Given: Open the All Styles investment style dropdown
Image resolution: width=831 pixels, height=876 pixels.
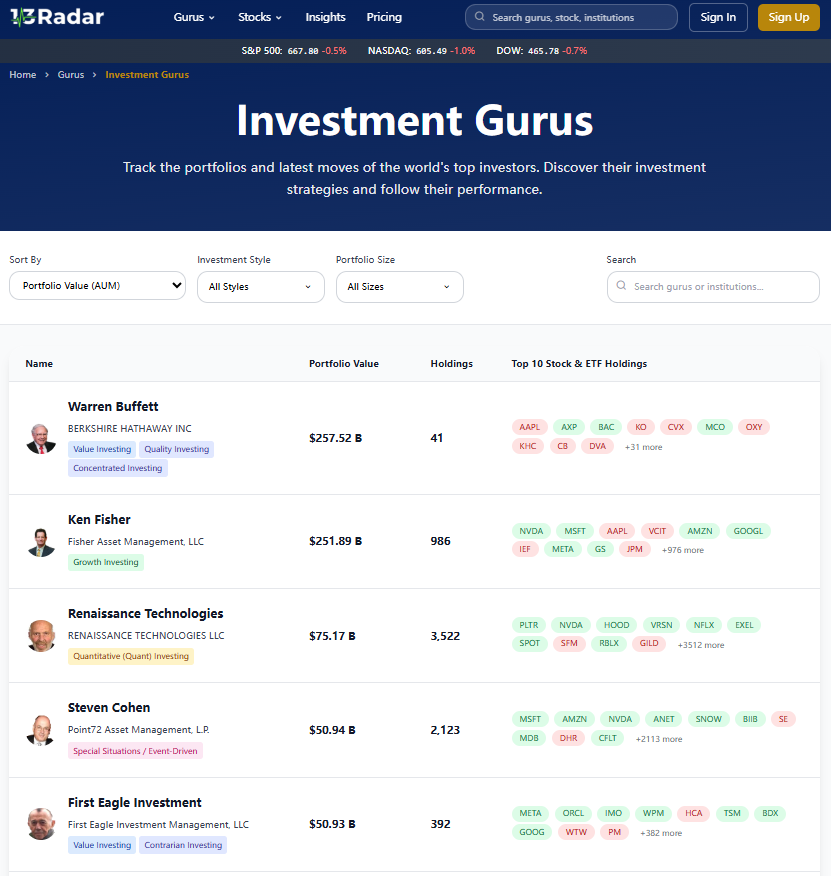Looking at the screenshot, I should [x=261, y=287].
